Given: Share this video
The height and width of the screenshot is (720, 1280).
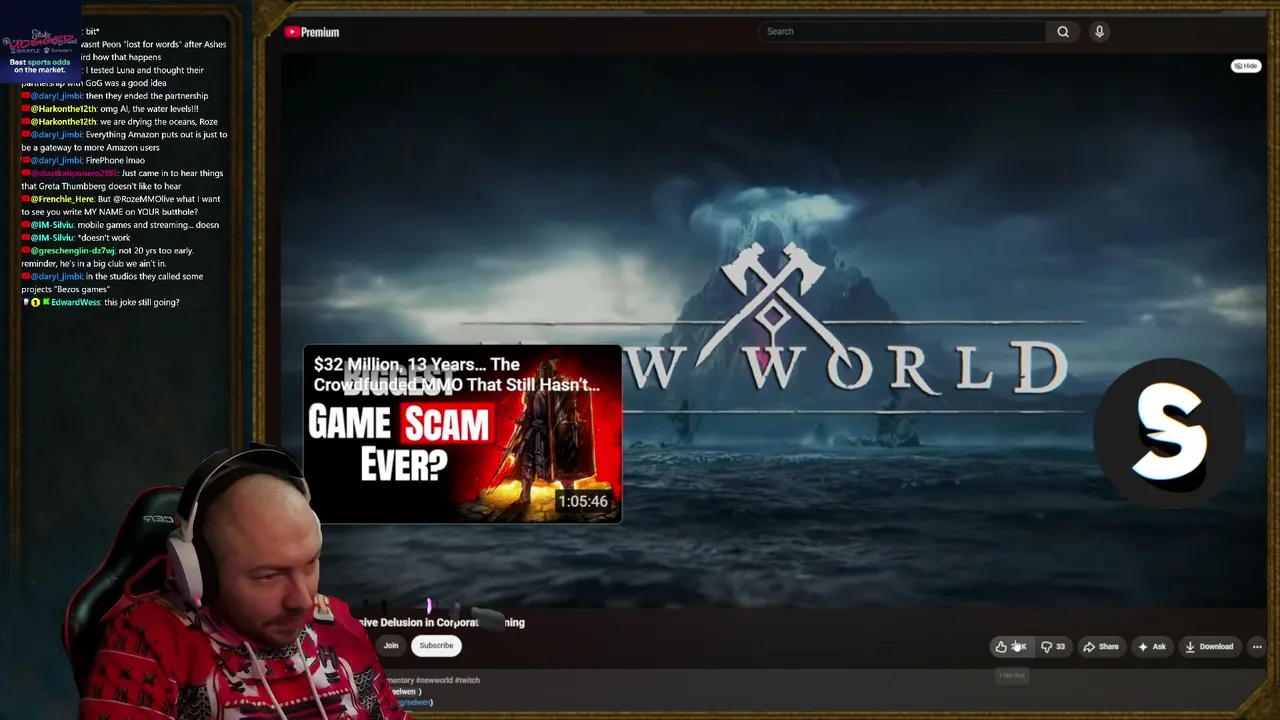Looking at the screenshot, I should point(1101,647).
